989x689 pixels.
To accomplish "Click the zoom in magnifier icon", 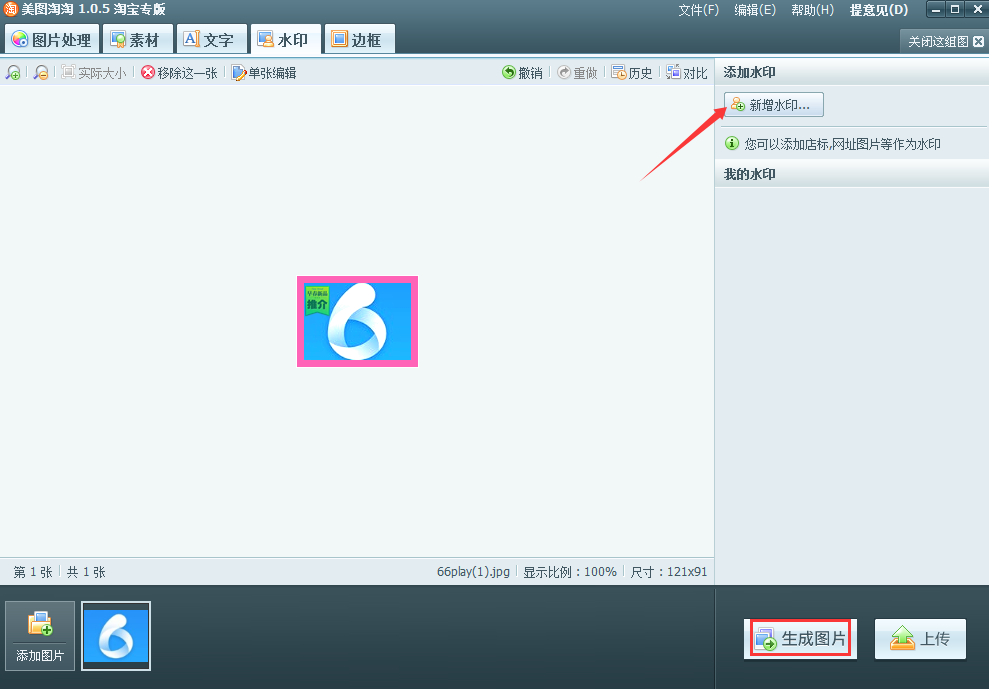I will pos(13,73).
